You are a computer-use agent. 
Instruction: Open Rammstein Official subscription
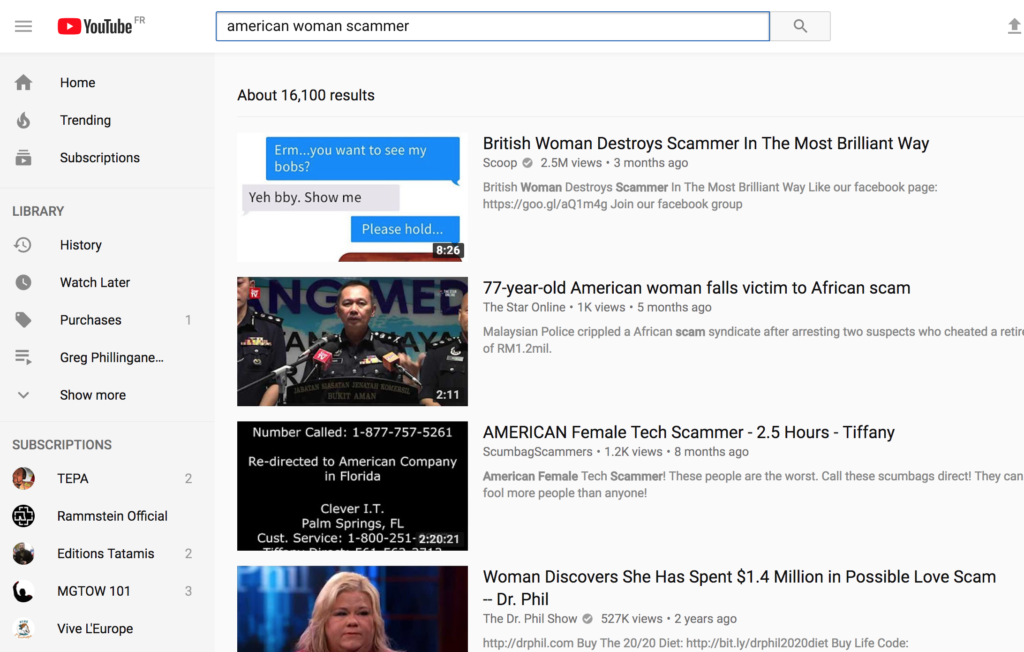pyautogui.click(x=112, y=516)
